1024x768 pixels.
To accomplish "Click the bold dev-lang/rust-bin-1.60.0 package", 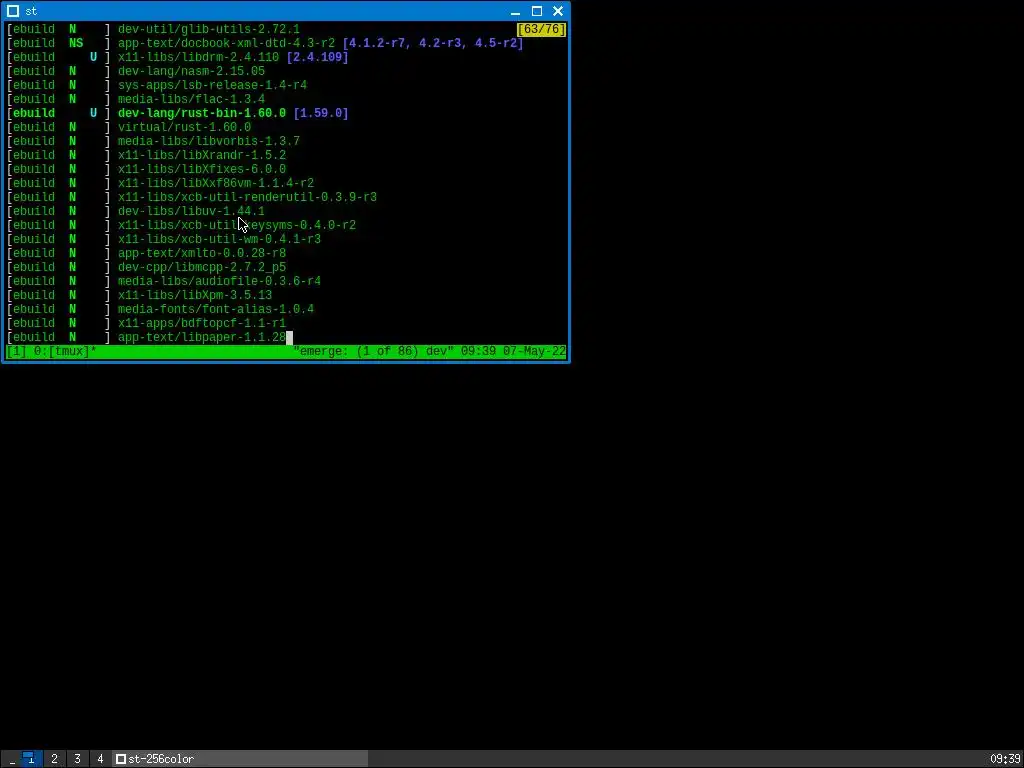I will (x=202, y=113).
